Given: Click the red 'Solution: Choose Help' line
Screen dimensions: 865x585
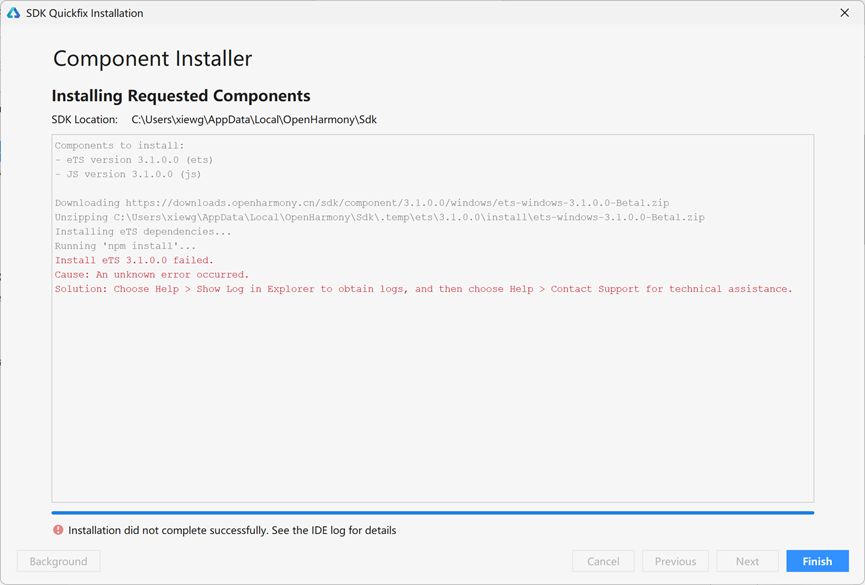Looking at the screenshot, I should [423, 289].
